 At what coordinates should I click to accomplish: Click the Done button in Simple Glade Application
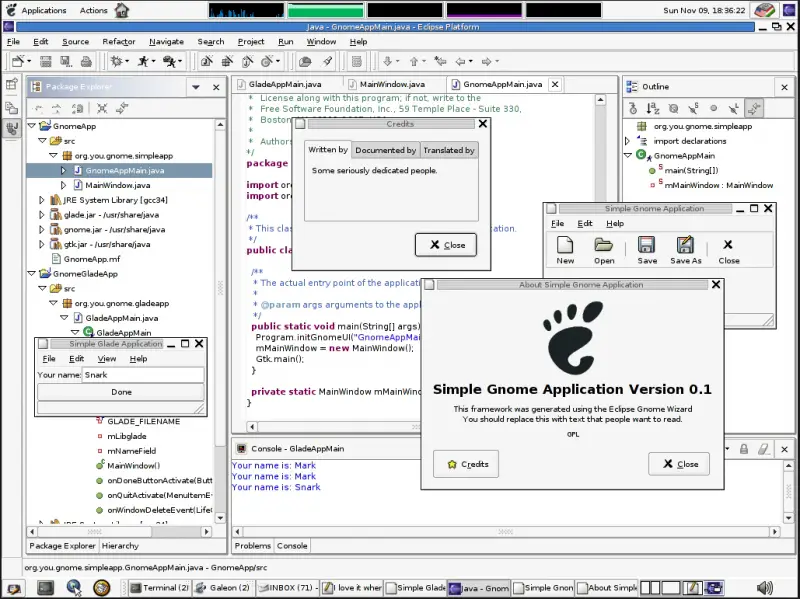click(121, 392)
